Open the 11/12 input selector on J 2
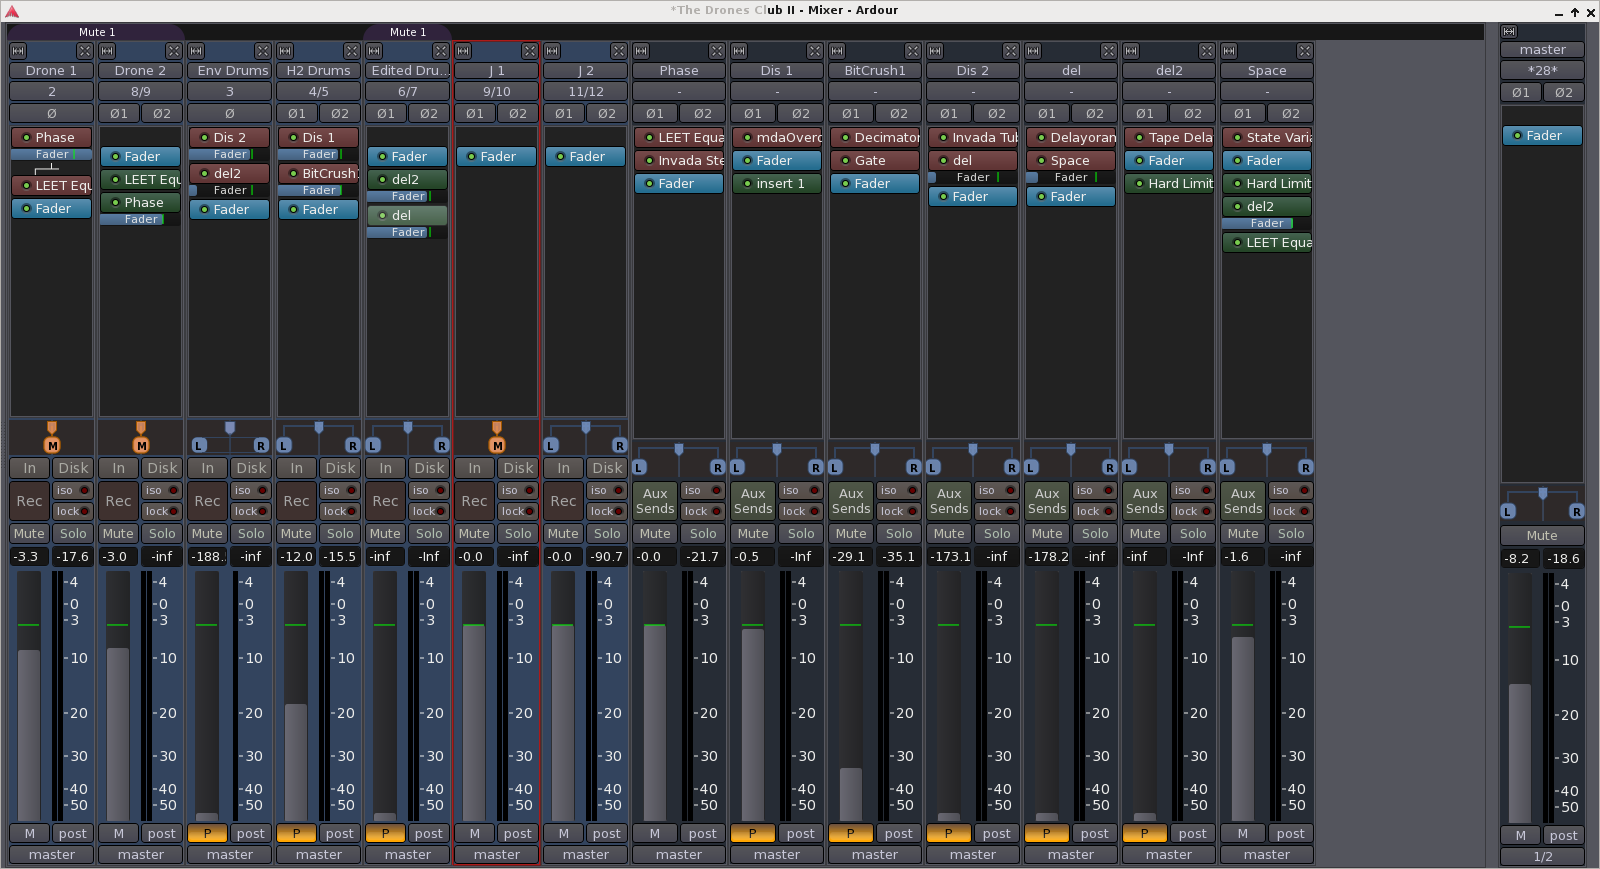1600x869 pixels. click(585, 92)
